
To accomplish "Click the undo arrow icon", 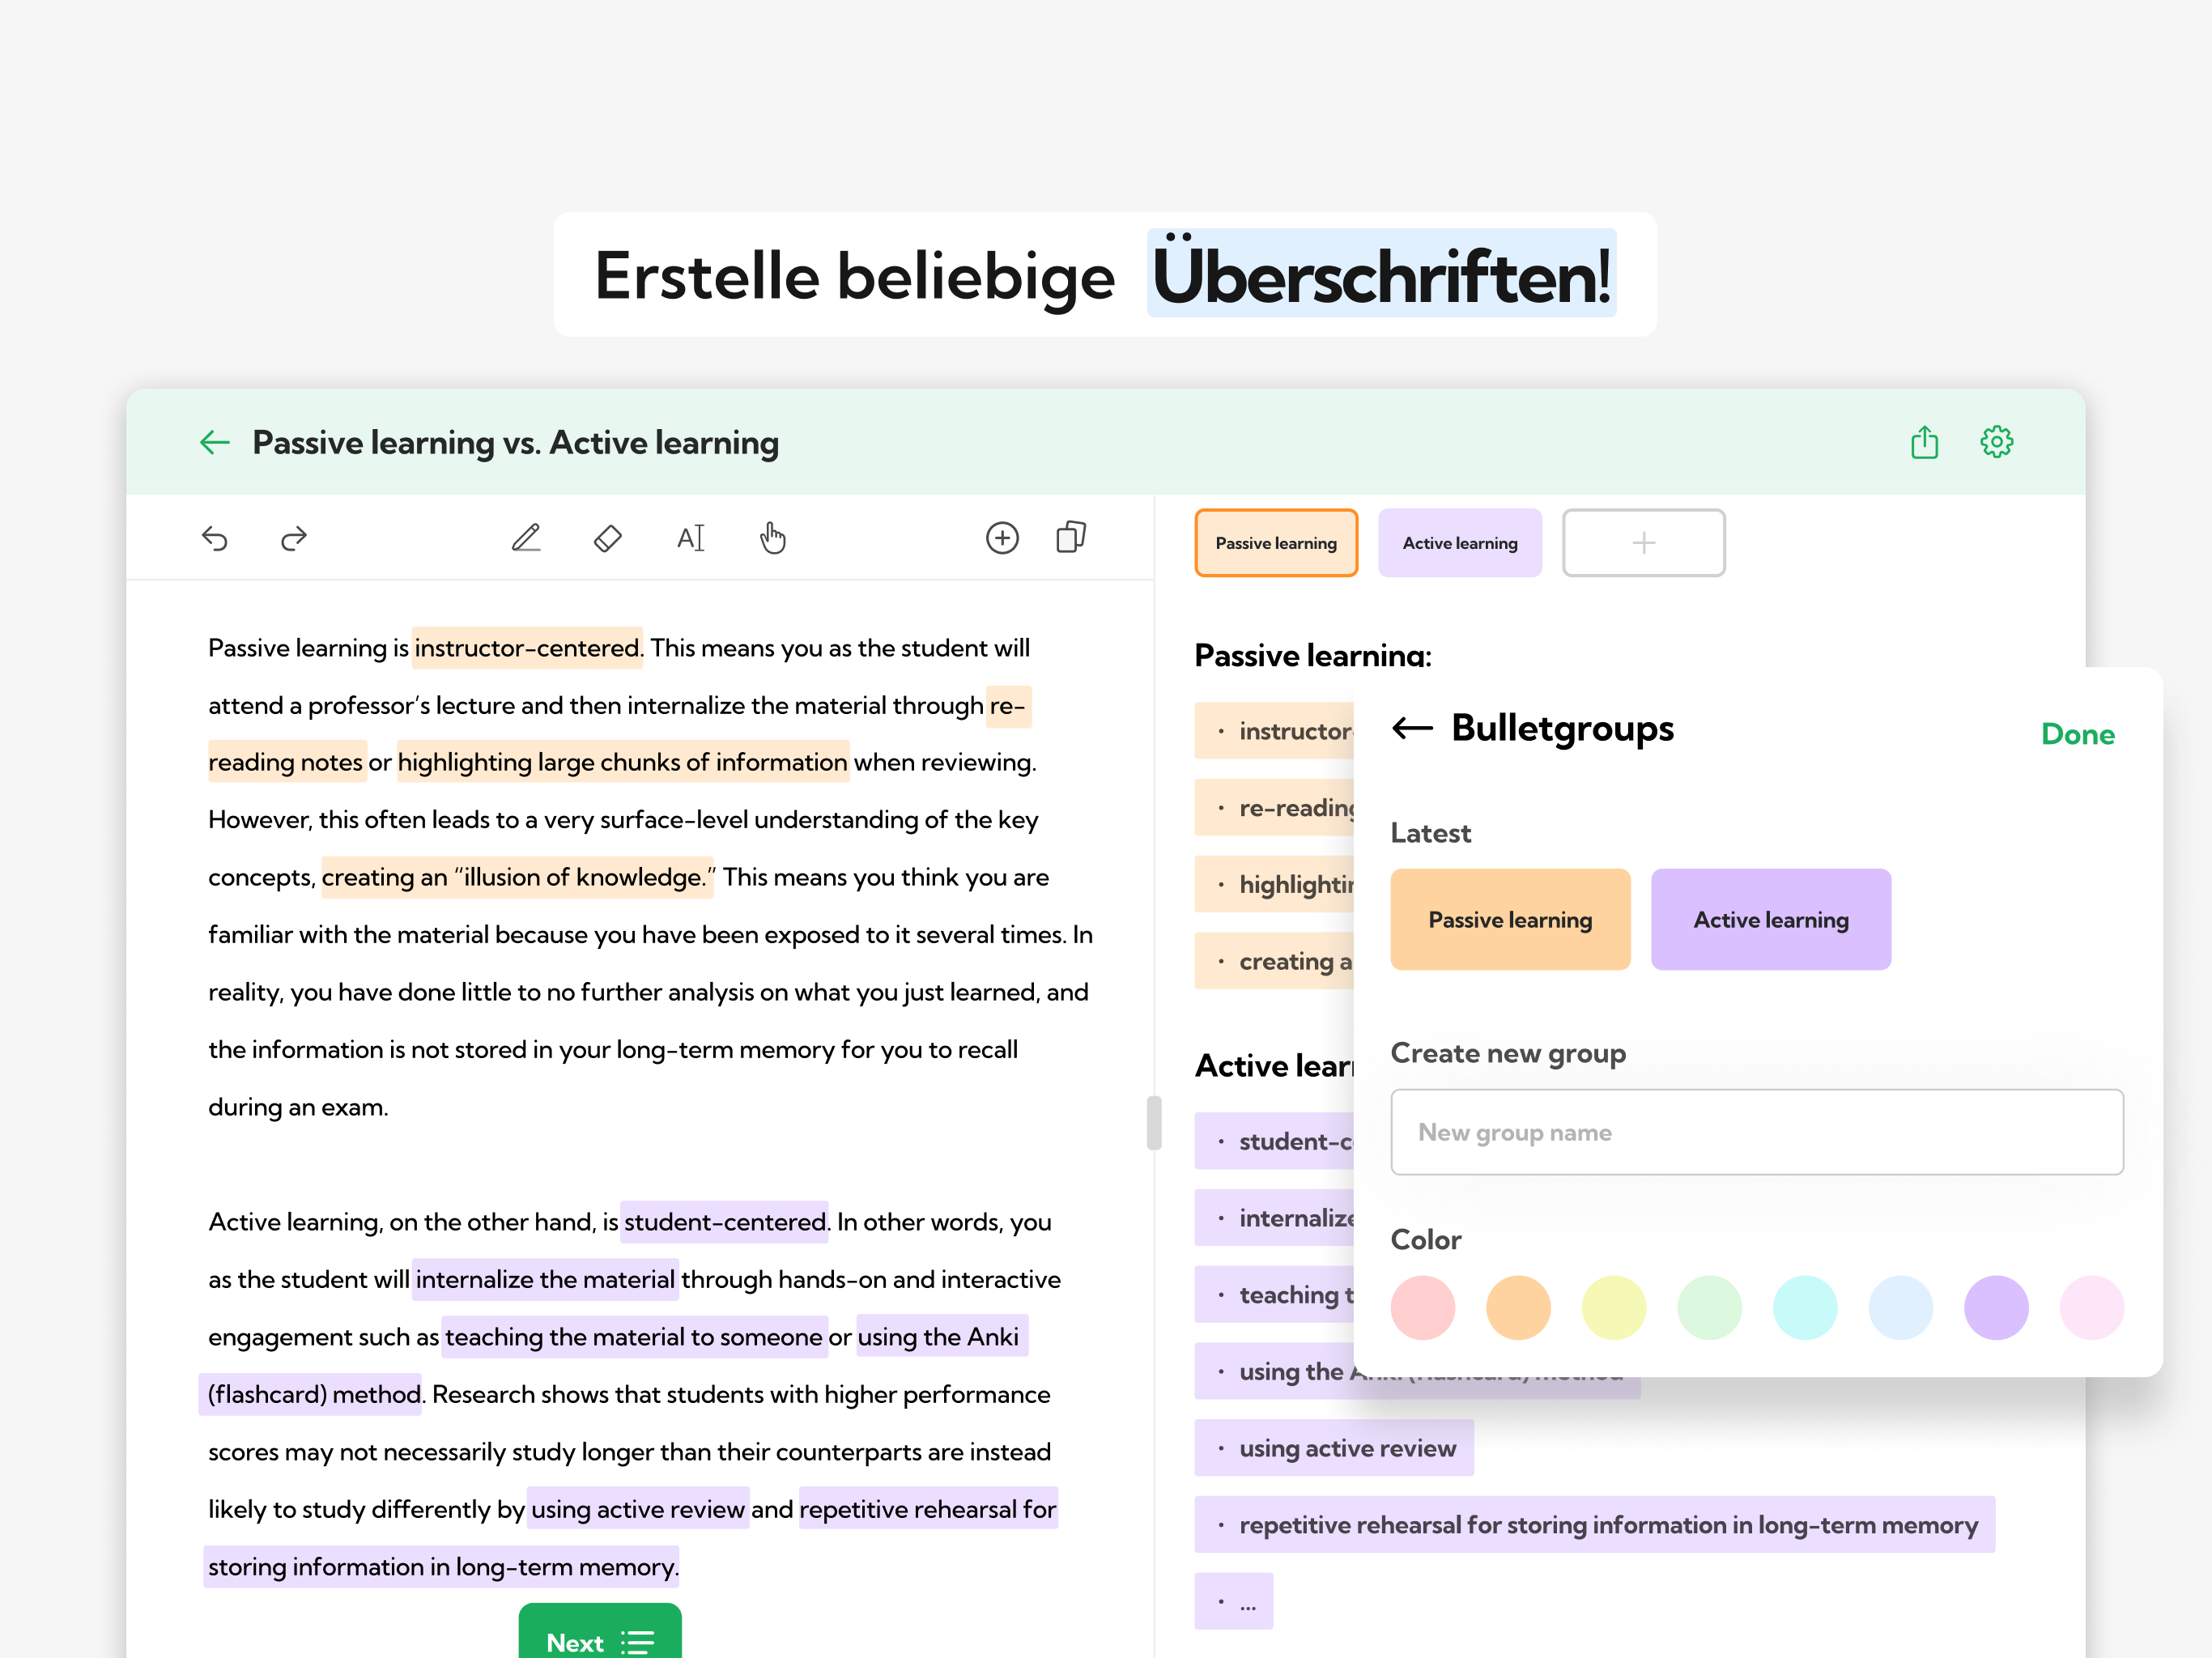I will (x=214, y=539).
